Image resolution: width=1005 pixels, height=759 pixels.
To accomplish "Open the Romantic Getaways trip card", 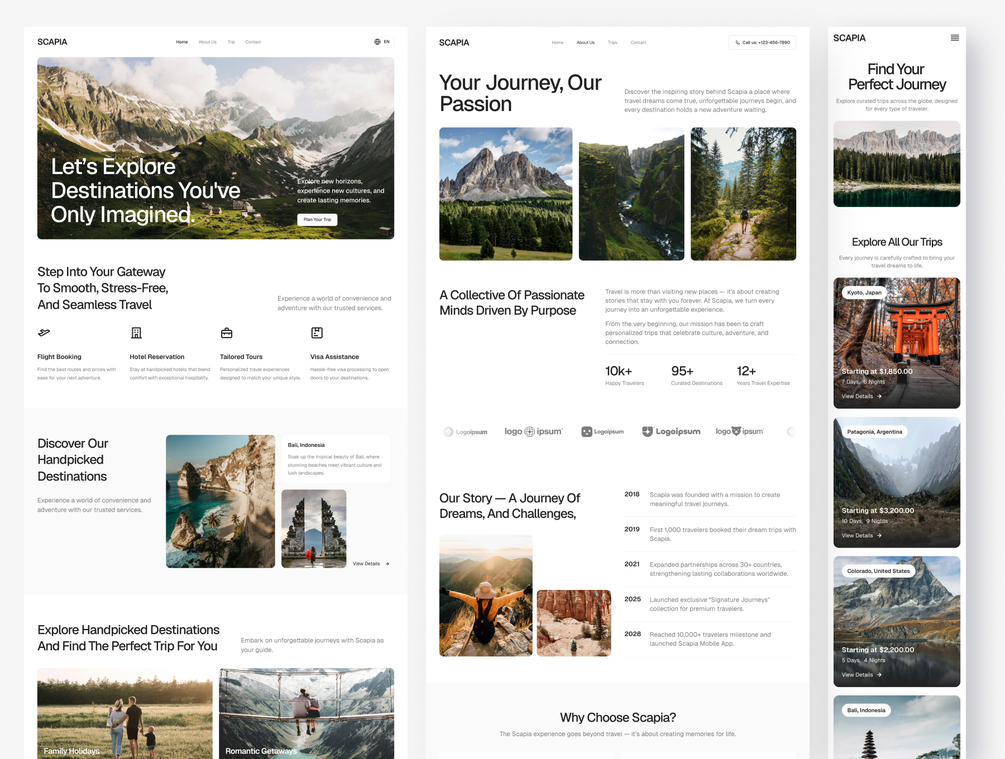I will [x=306, y=713].
